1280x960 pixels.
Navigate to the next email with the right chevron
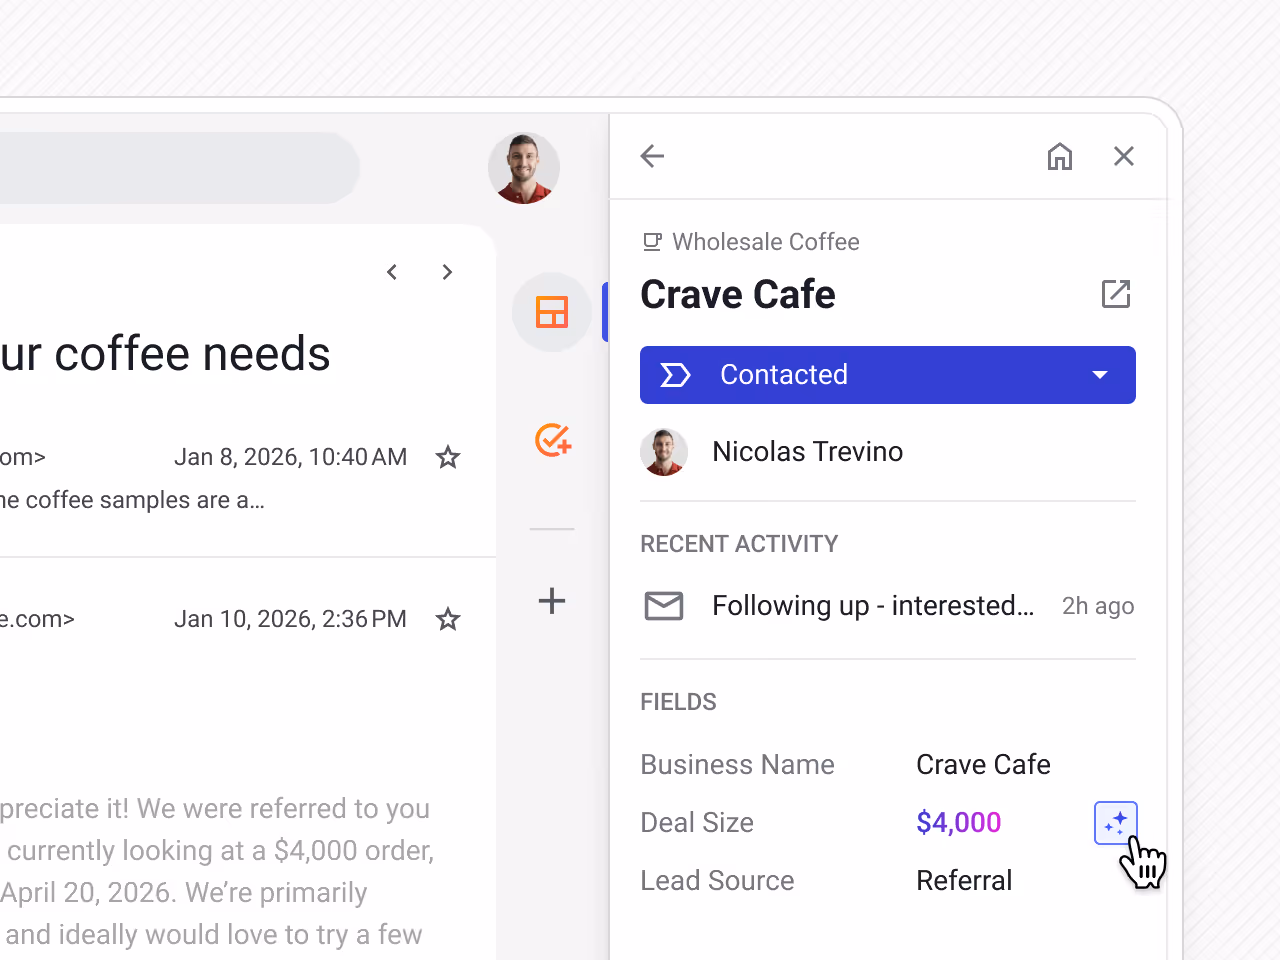(x=447, y=272)
